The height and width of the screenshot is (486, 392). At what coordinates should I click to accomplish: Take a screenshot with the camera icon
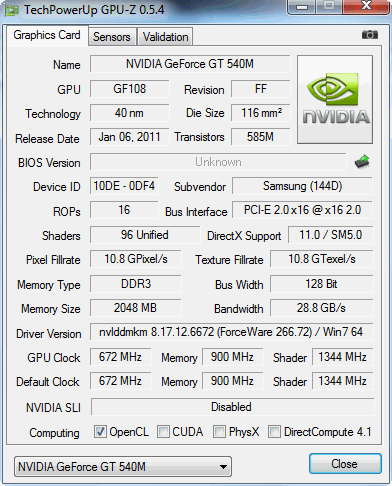(x=370, y=35)
